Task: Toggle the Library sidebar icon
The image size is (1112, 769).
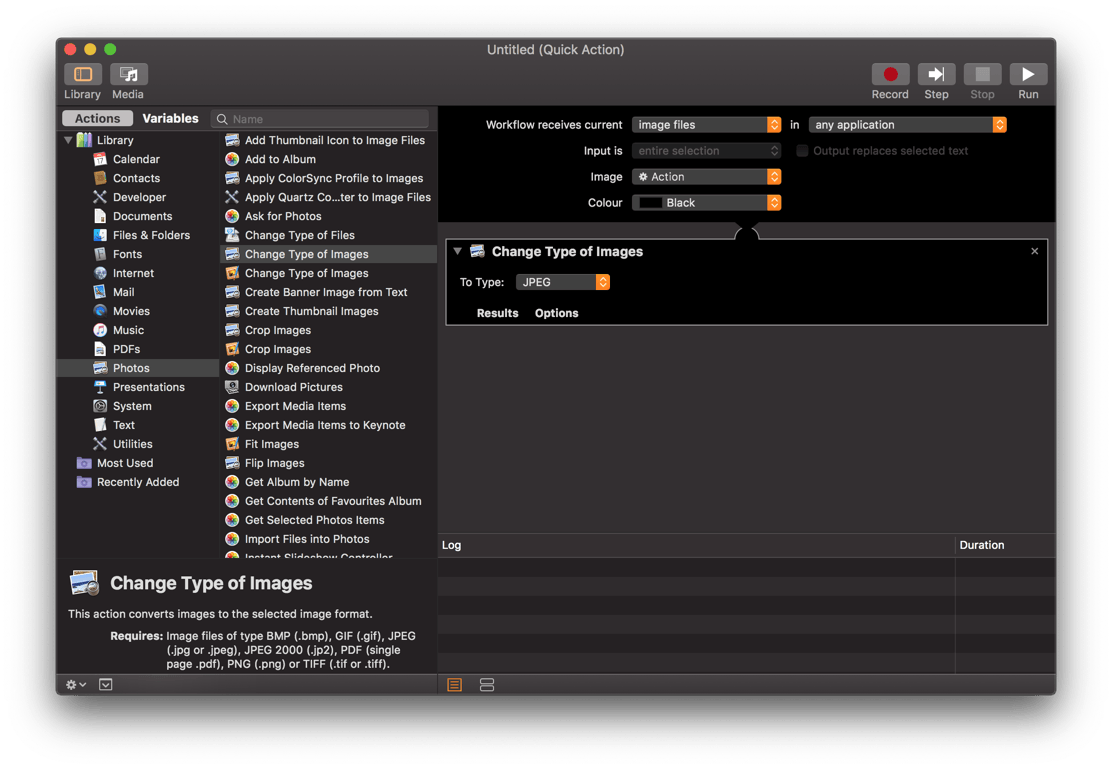Action: click(82, 74)
